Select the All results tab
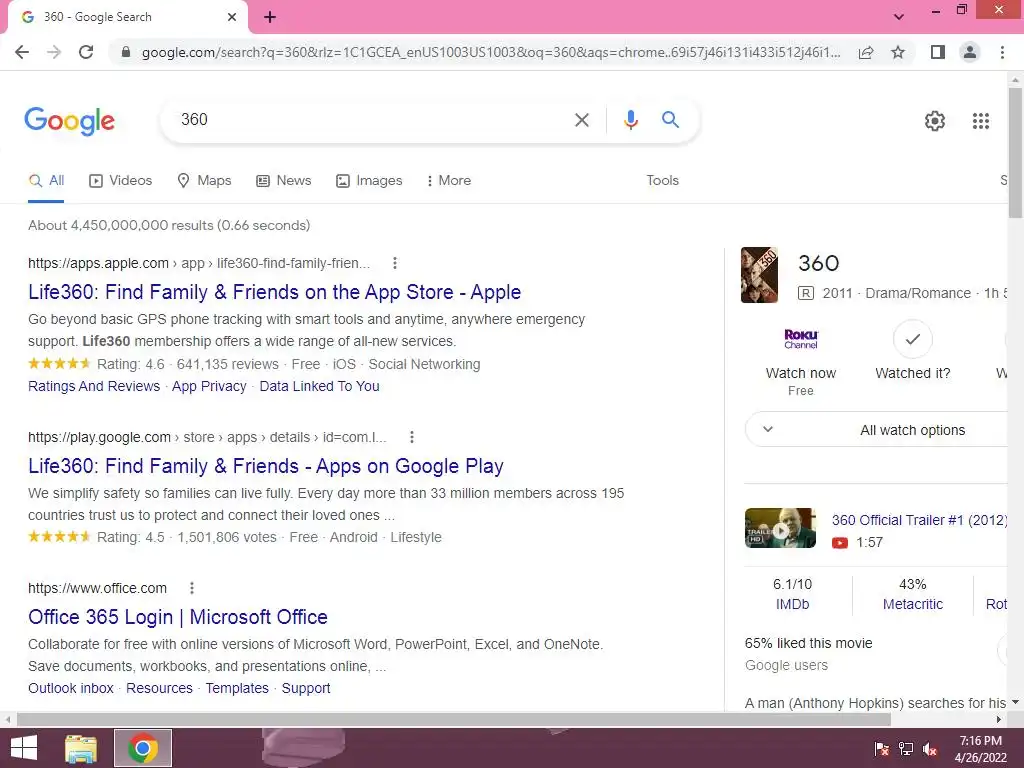Viewport: 1024px width, 768px height. pos(46,181)
